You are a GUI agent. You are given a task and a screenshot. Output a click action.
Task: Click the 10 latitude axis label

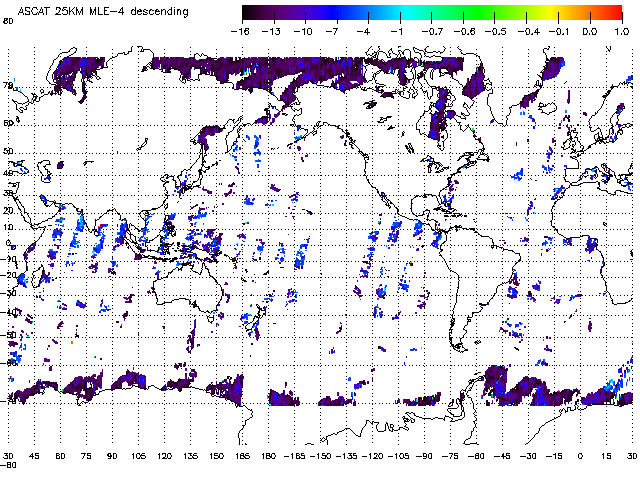tap(8, 227)
